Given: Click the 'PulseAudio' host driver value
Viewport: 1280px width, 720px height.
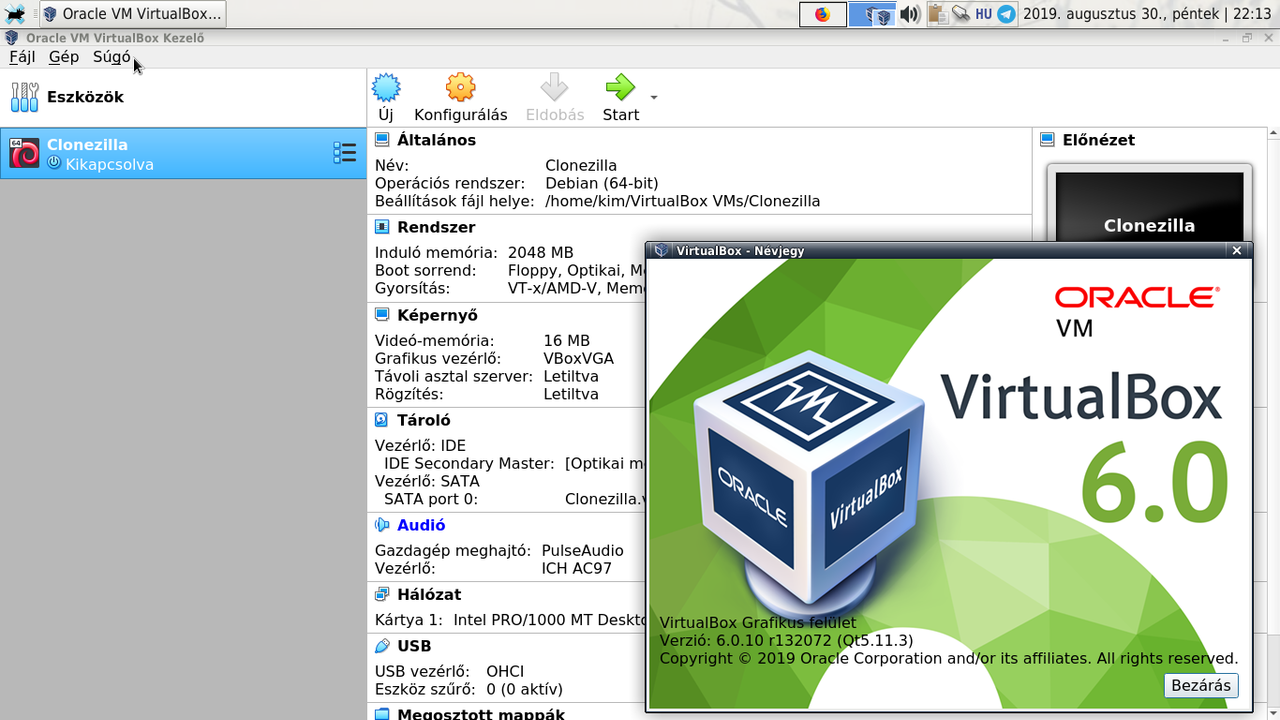Looking at the screenshot, I should 582,551.
